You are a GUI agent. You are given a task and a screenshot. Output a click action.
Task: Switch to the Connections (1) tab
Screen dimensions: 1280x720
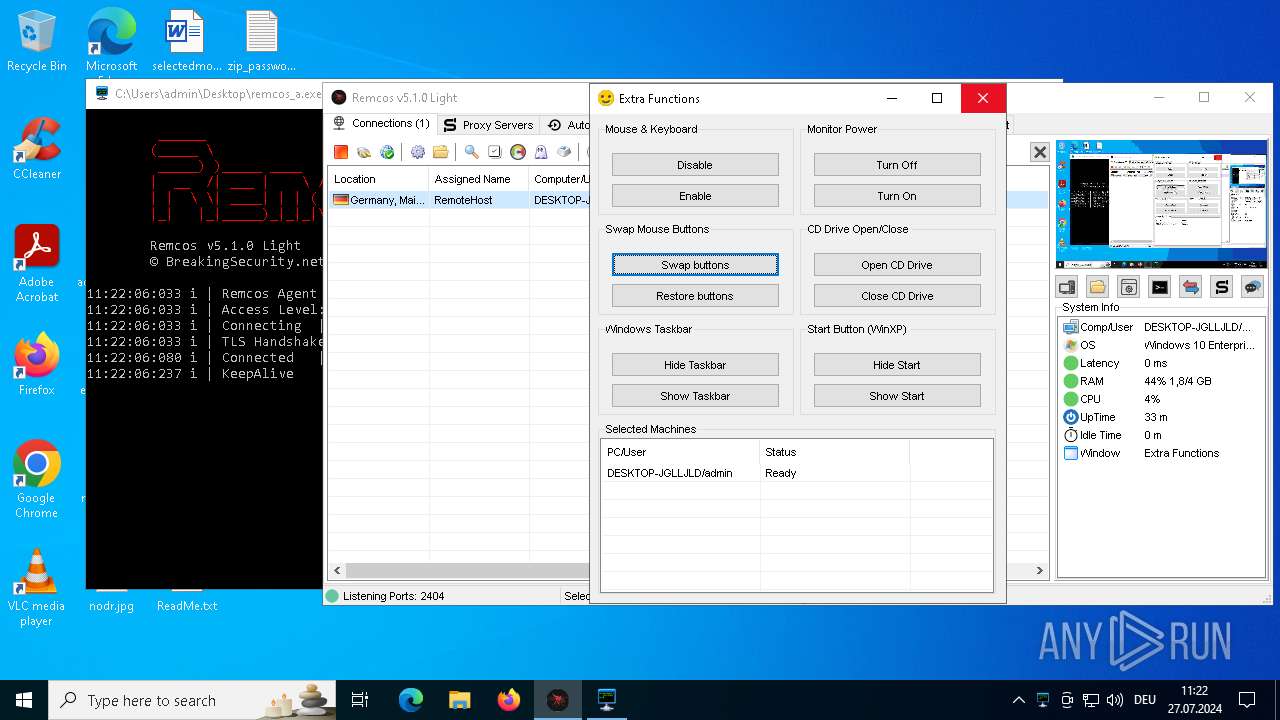point(381,124)
